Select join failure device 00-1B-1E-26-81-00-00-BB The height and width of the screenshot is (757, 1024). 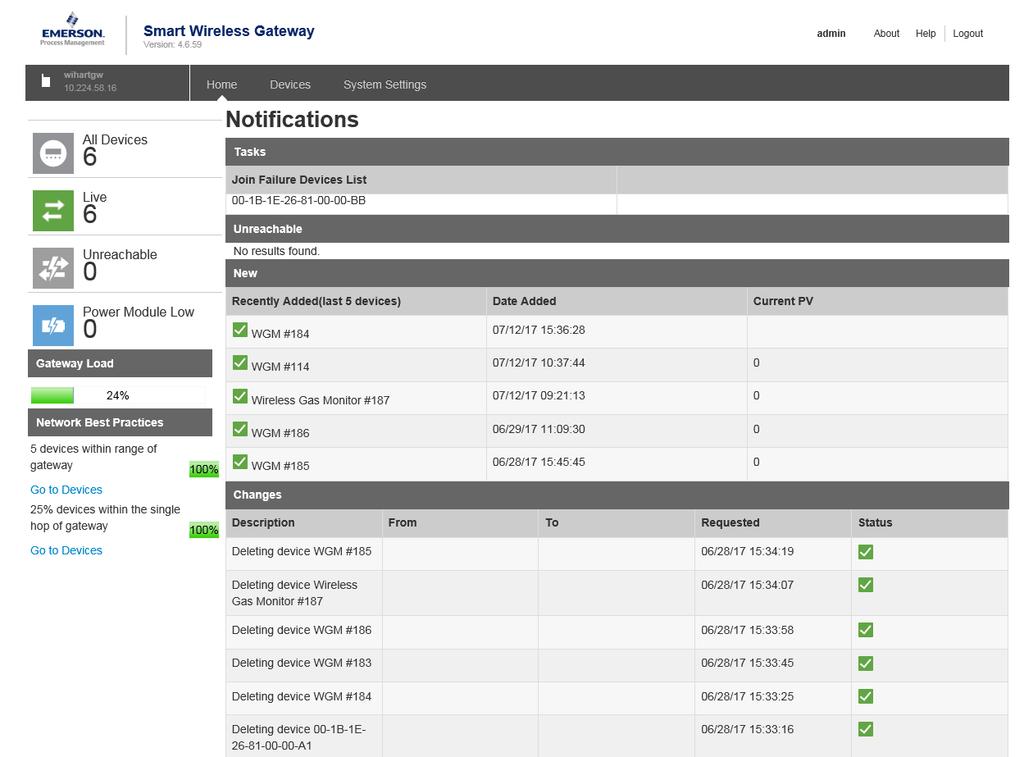[298, 201]
